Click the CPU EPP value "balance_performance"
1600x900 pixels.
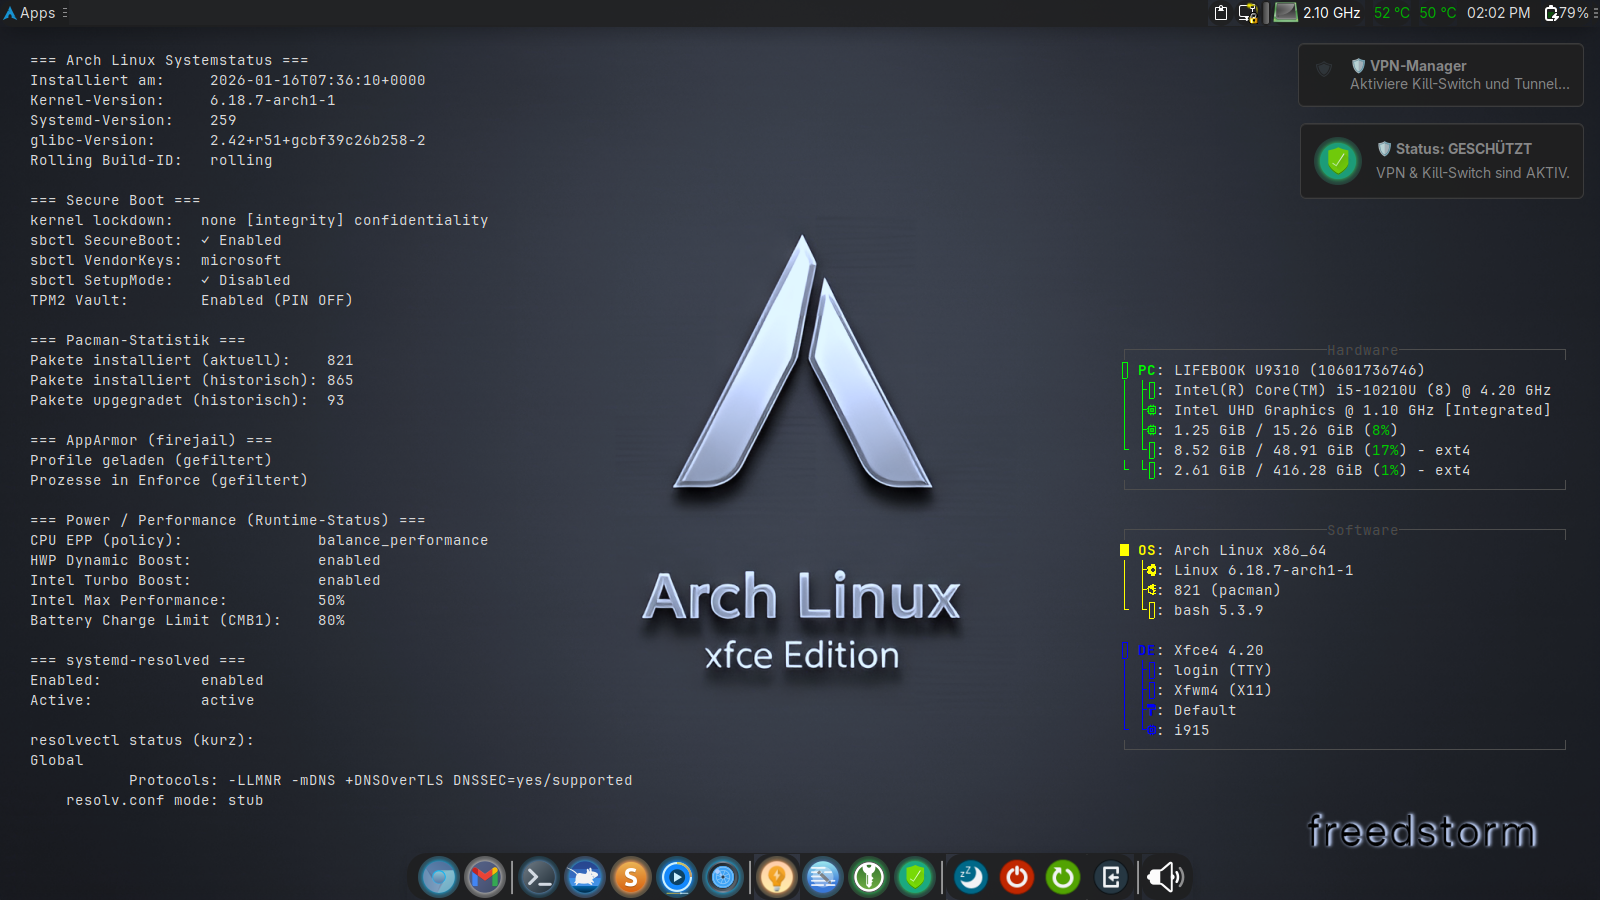403,540
